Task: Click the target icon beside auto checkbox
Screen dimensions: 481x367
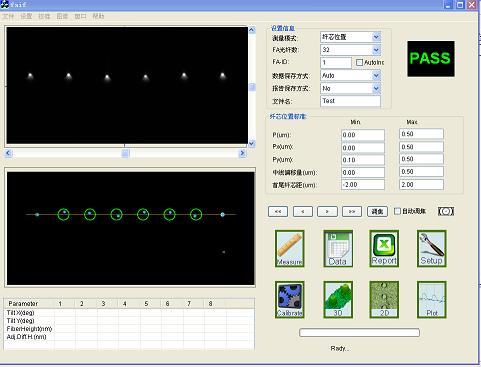Action: tap(446, 211)
